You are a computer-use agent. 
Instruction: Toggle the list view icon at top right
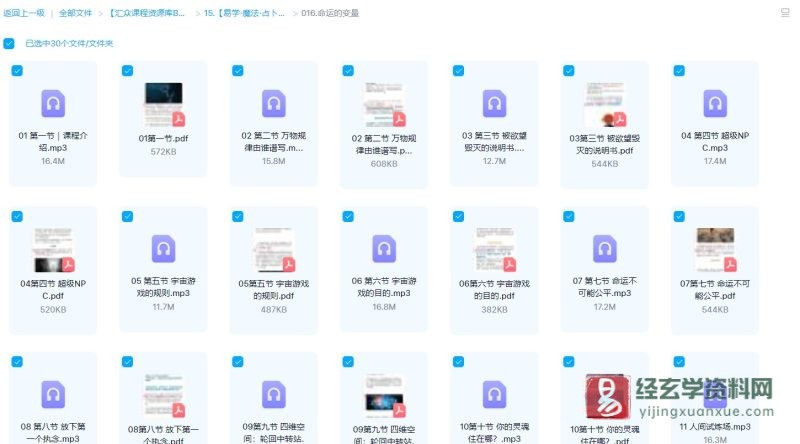(785, 12)
